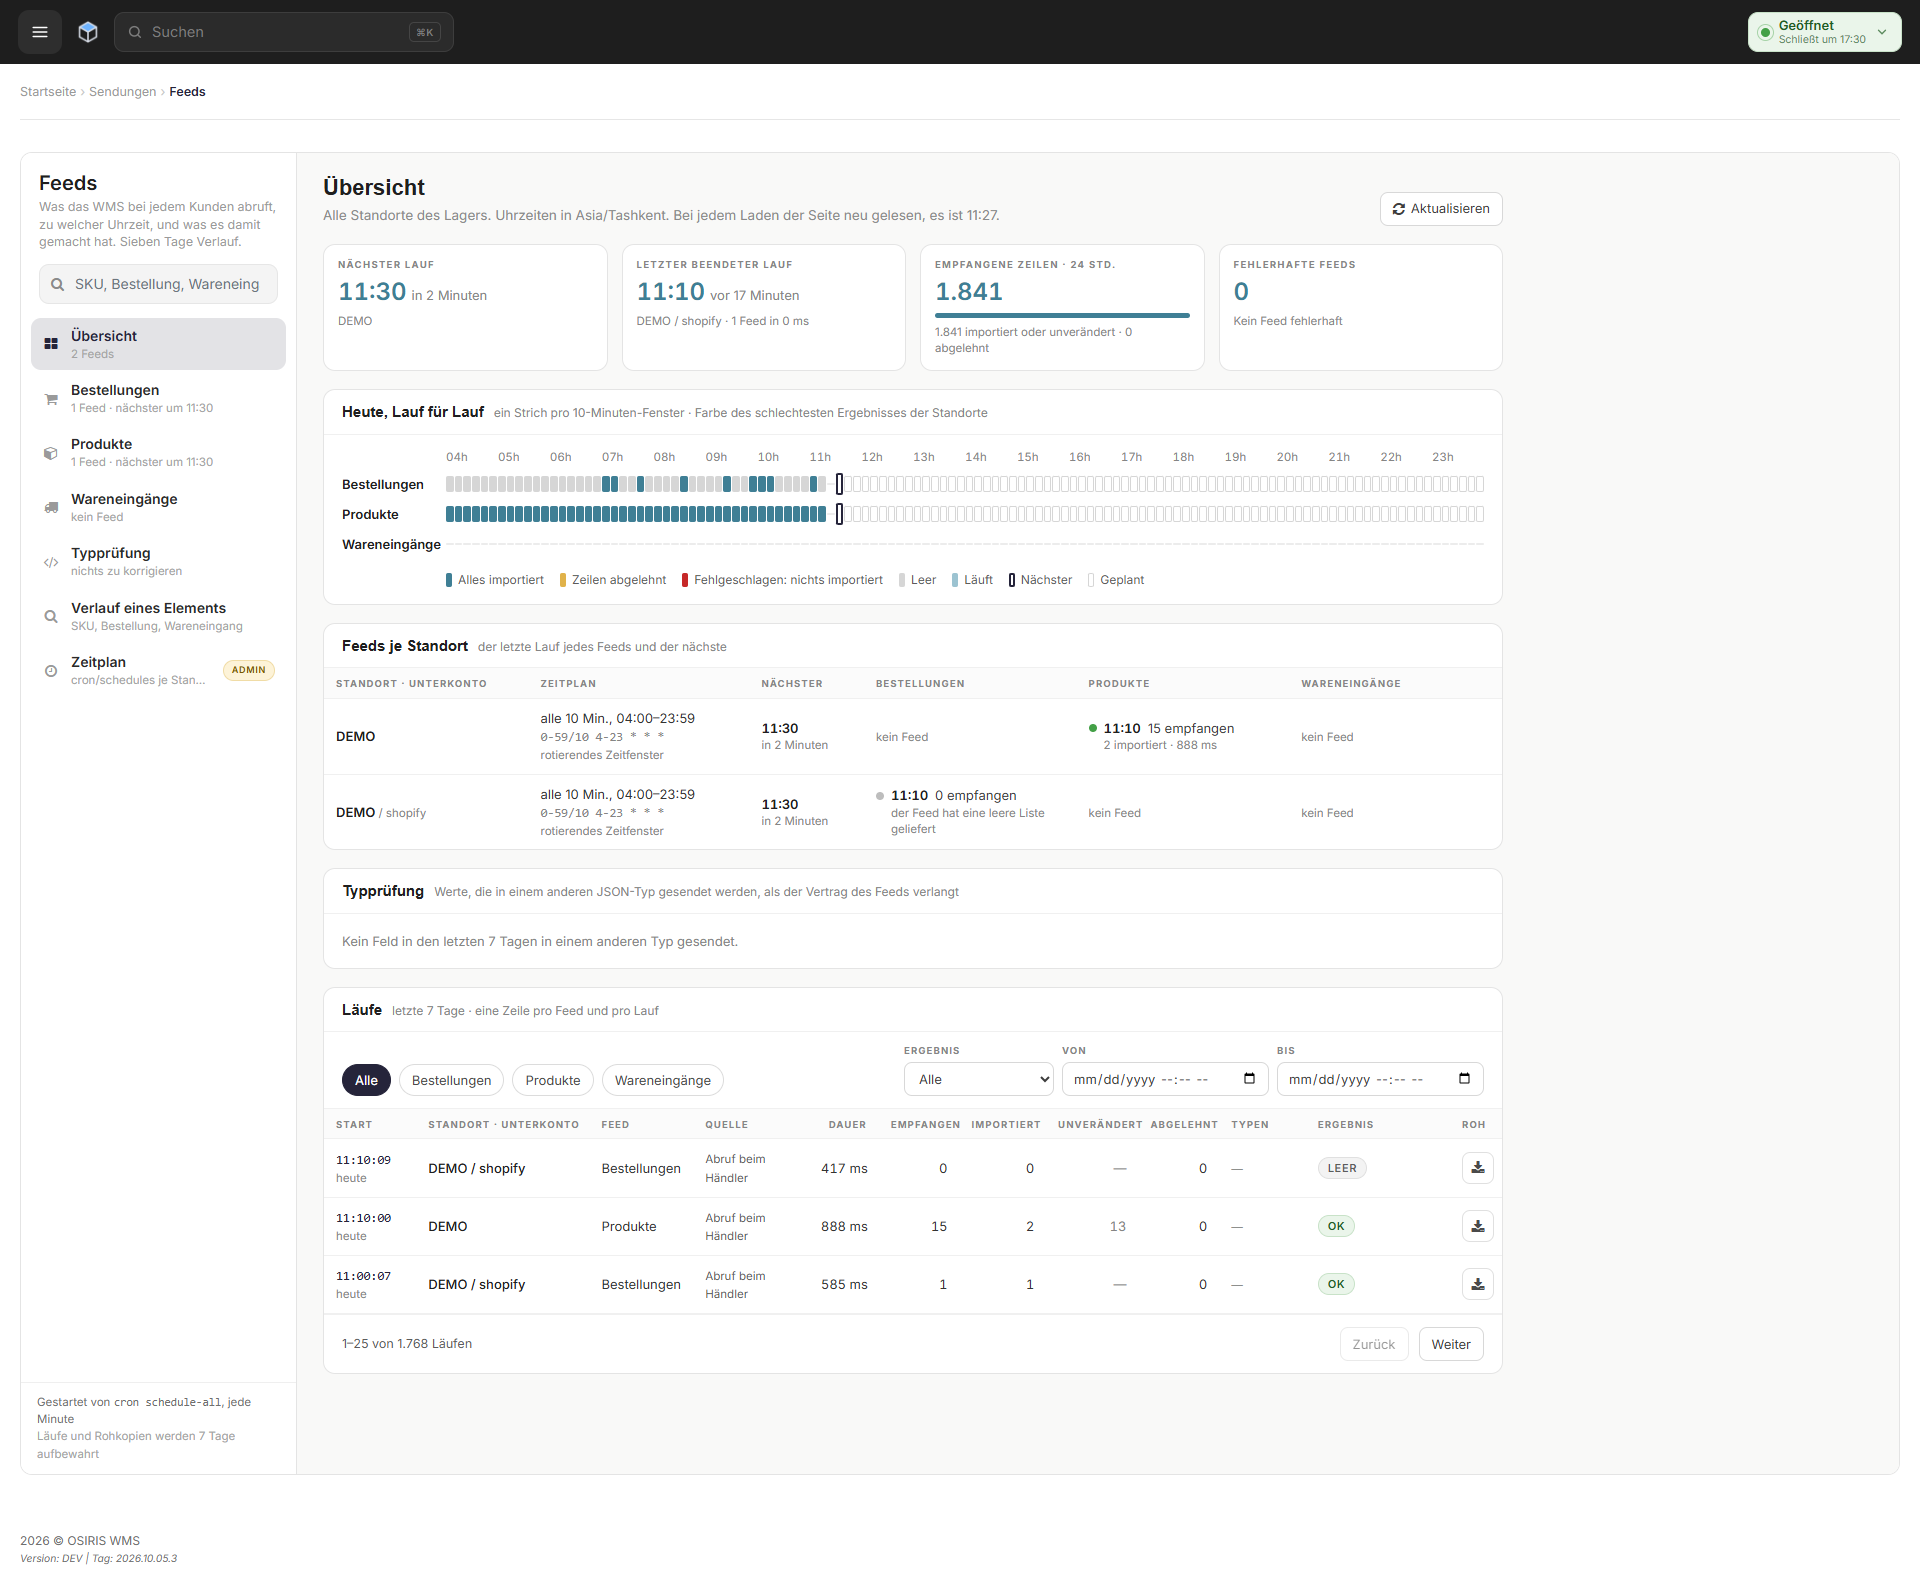
Task: Open Bestellungen in the Feeds sidebar
Action: pyautogui.click(x=158, y=398)
